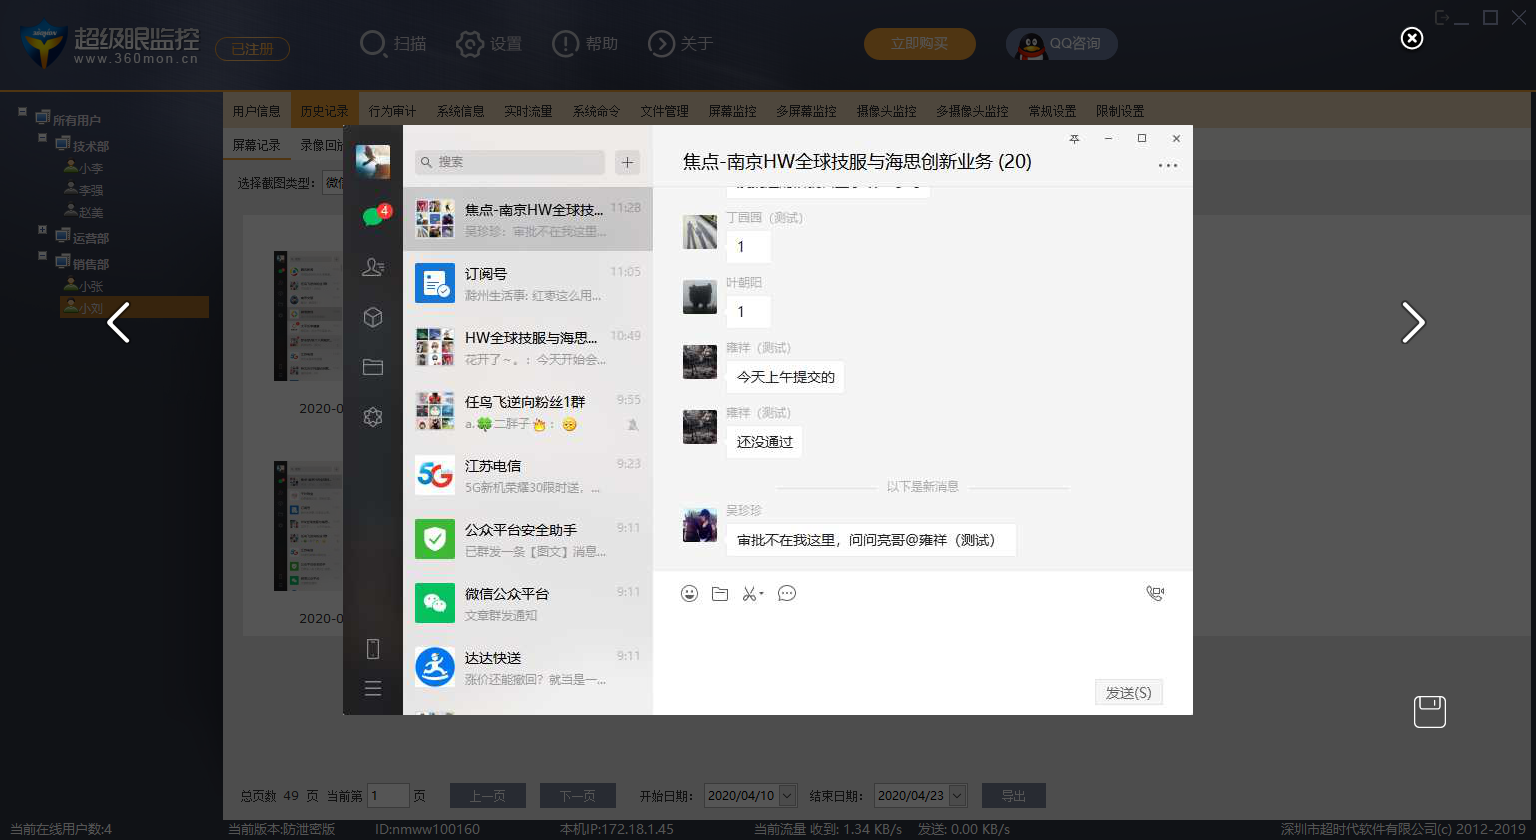The width and height of the screenshot is (1536, 840).
Task: Save the screenshot using the disk icon
Action: point(1429,711)
